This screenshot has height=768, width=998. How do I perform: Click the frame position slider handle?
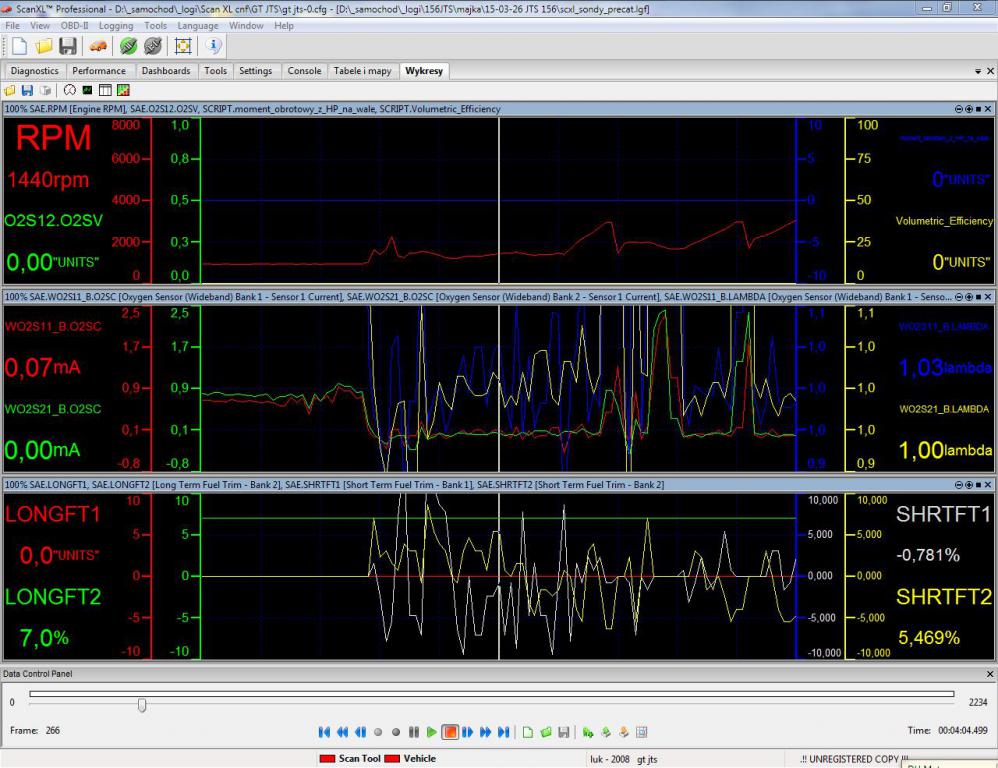[142, 705]
